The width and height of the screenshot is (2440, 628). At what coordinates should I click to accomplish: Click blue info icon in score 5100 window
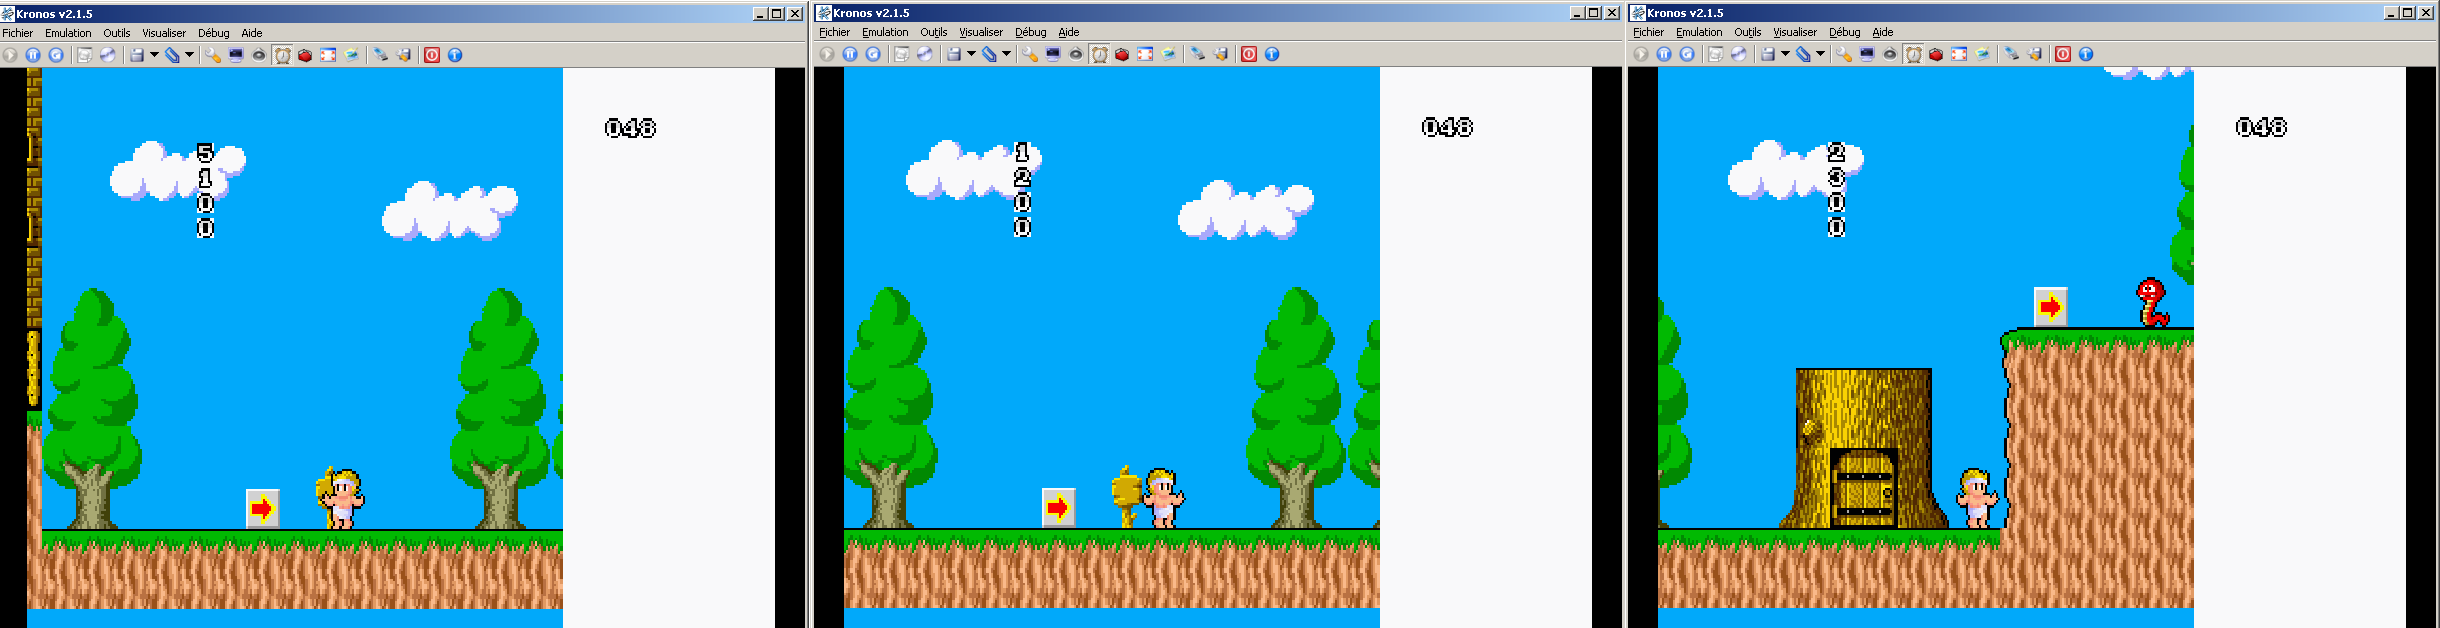point(455,55)
